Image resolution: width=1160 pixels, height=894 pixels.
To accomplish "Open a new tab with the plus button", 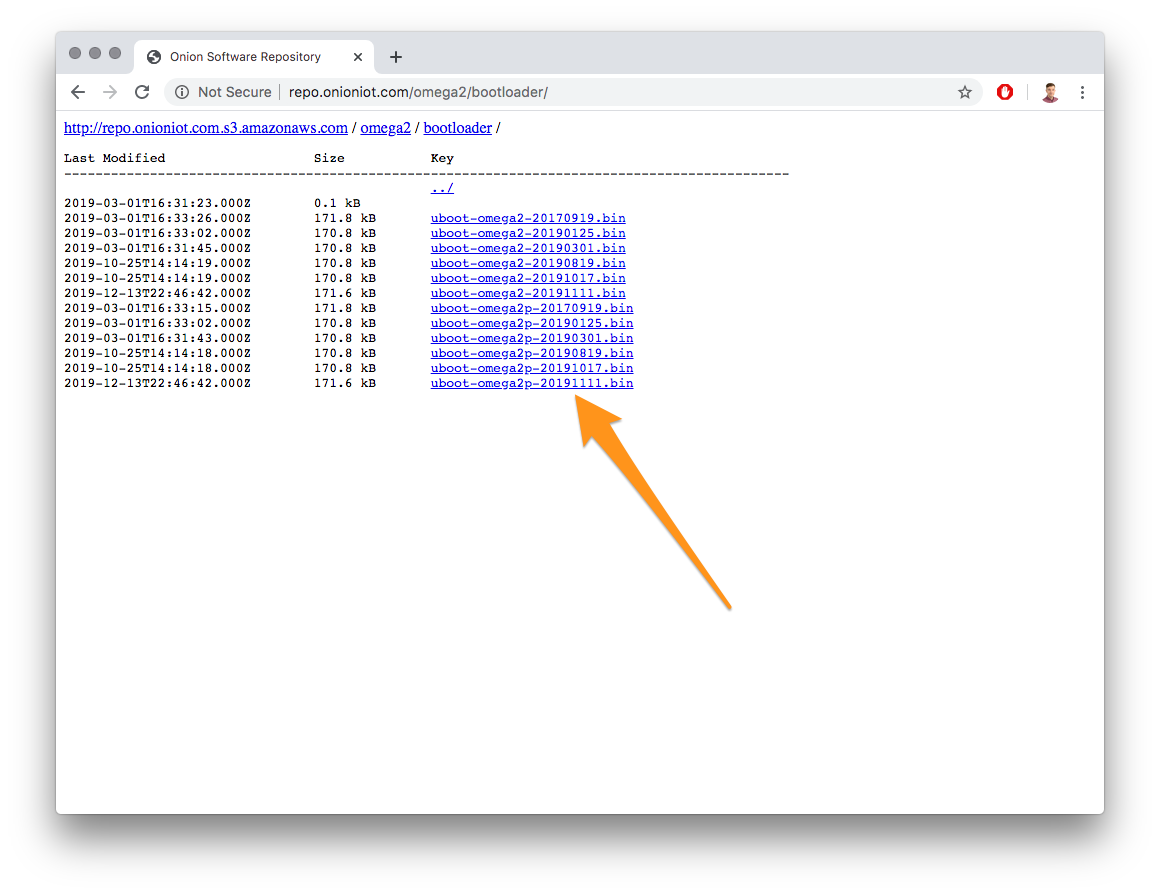I will coord(396,57).
